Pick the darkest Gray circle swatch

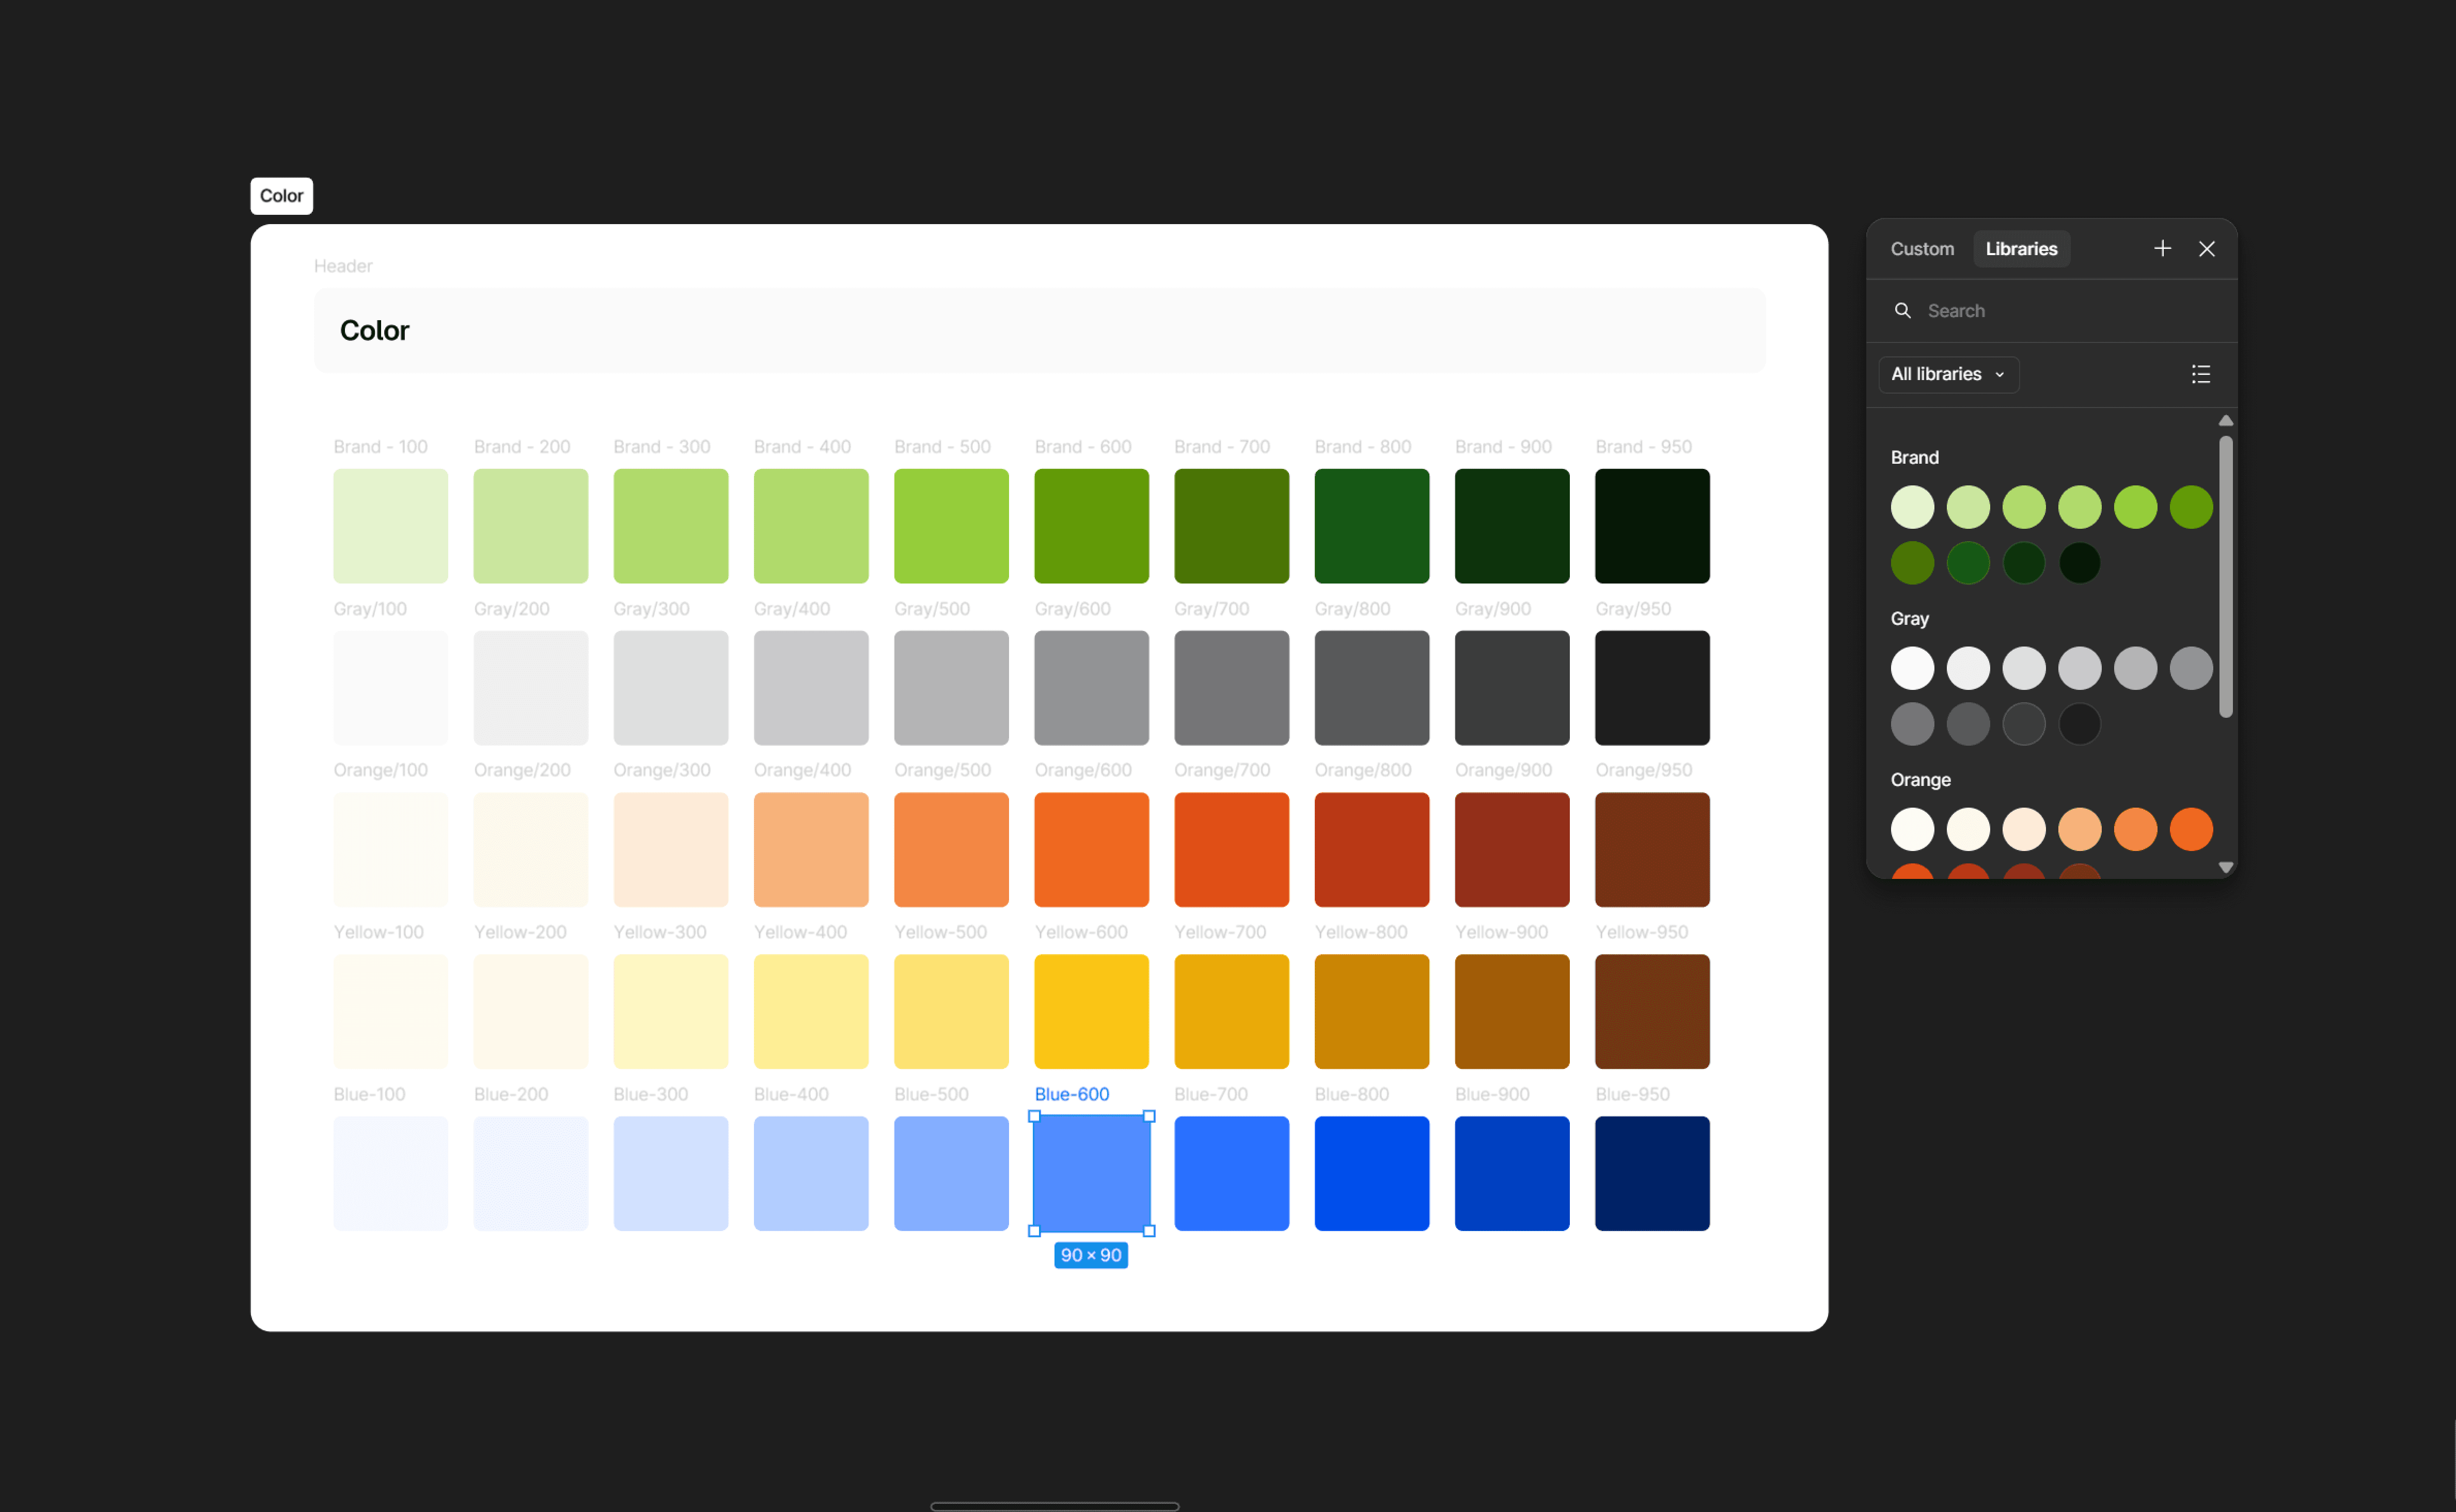tap(2079, 724)
